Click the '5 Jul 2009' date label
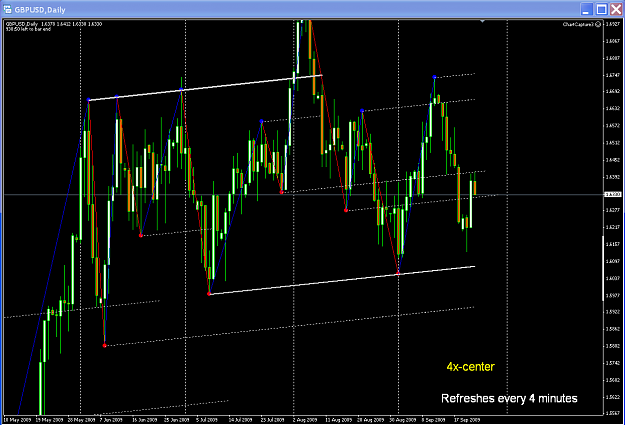625x425 pixels. coord(207,420)
